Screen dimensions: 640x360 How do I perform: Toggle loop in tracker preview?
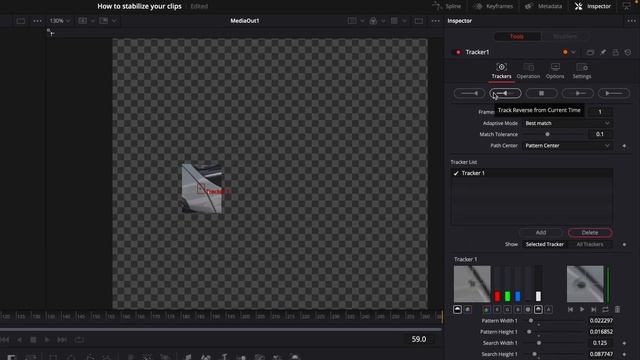[605, 310]
